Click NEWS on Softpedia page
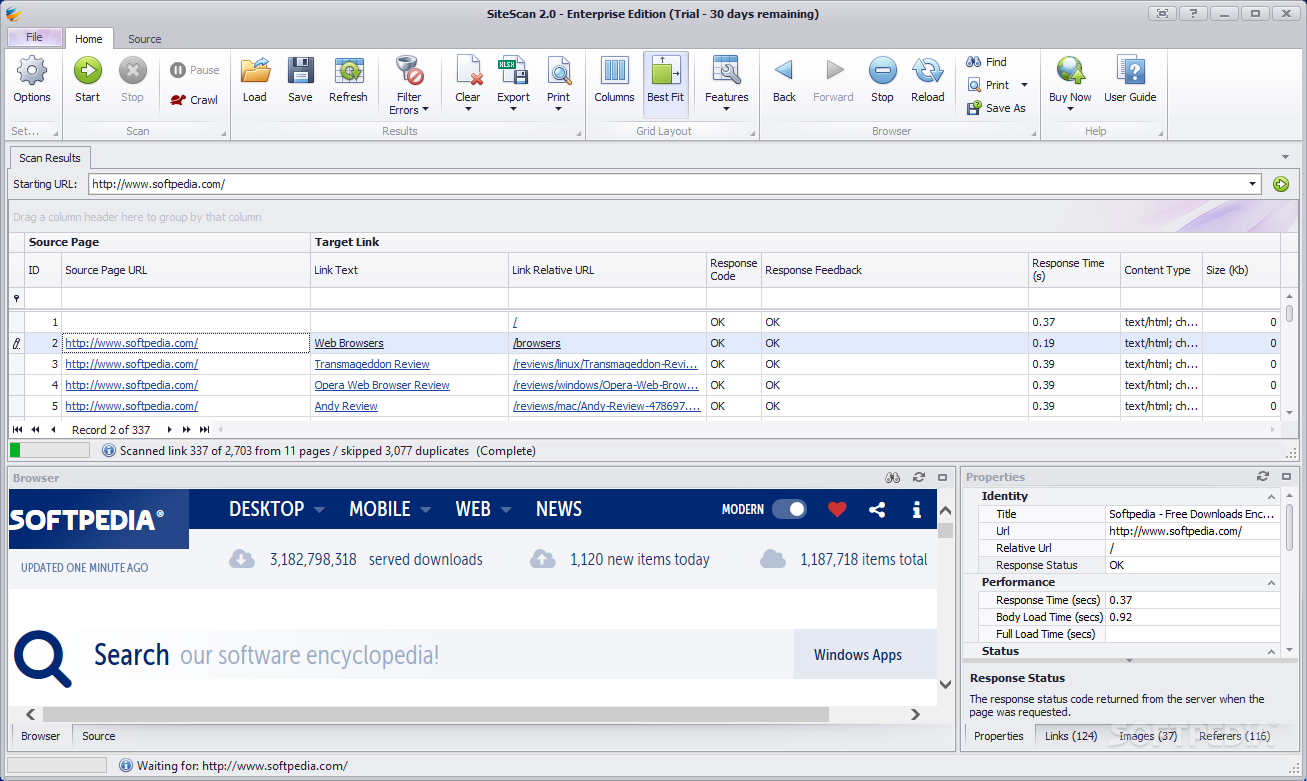This screenshot has height=781, width=1307. click(x=559, y=509)
